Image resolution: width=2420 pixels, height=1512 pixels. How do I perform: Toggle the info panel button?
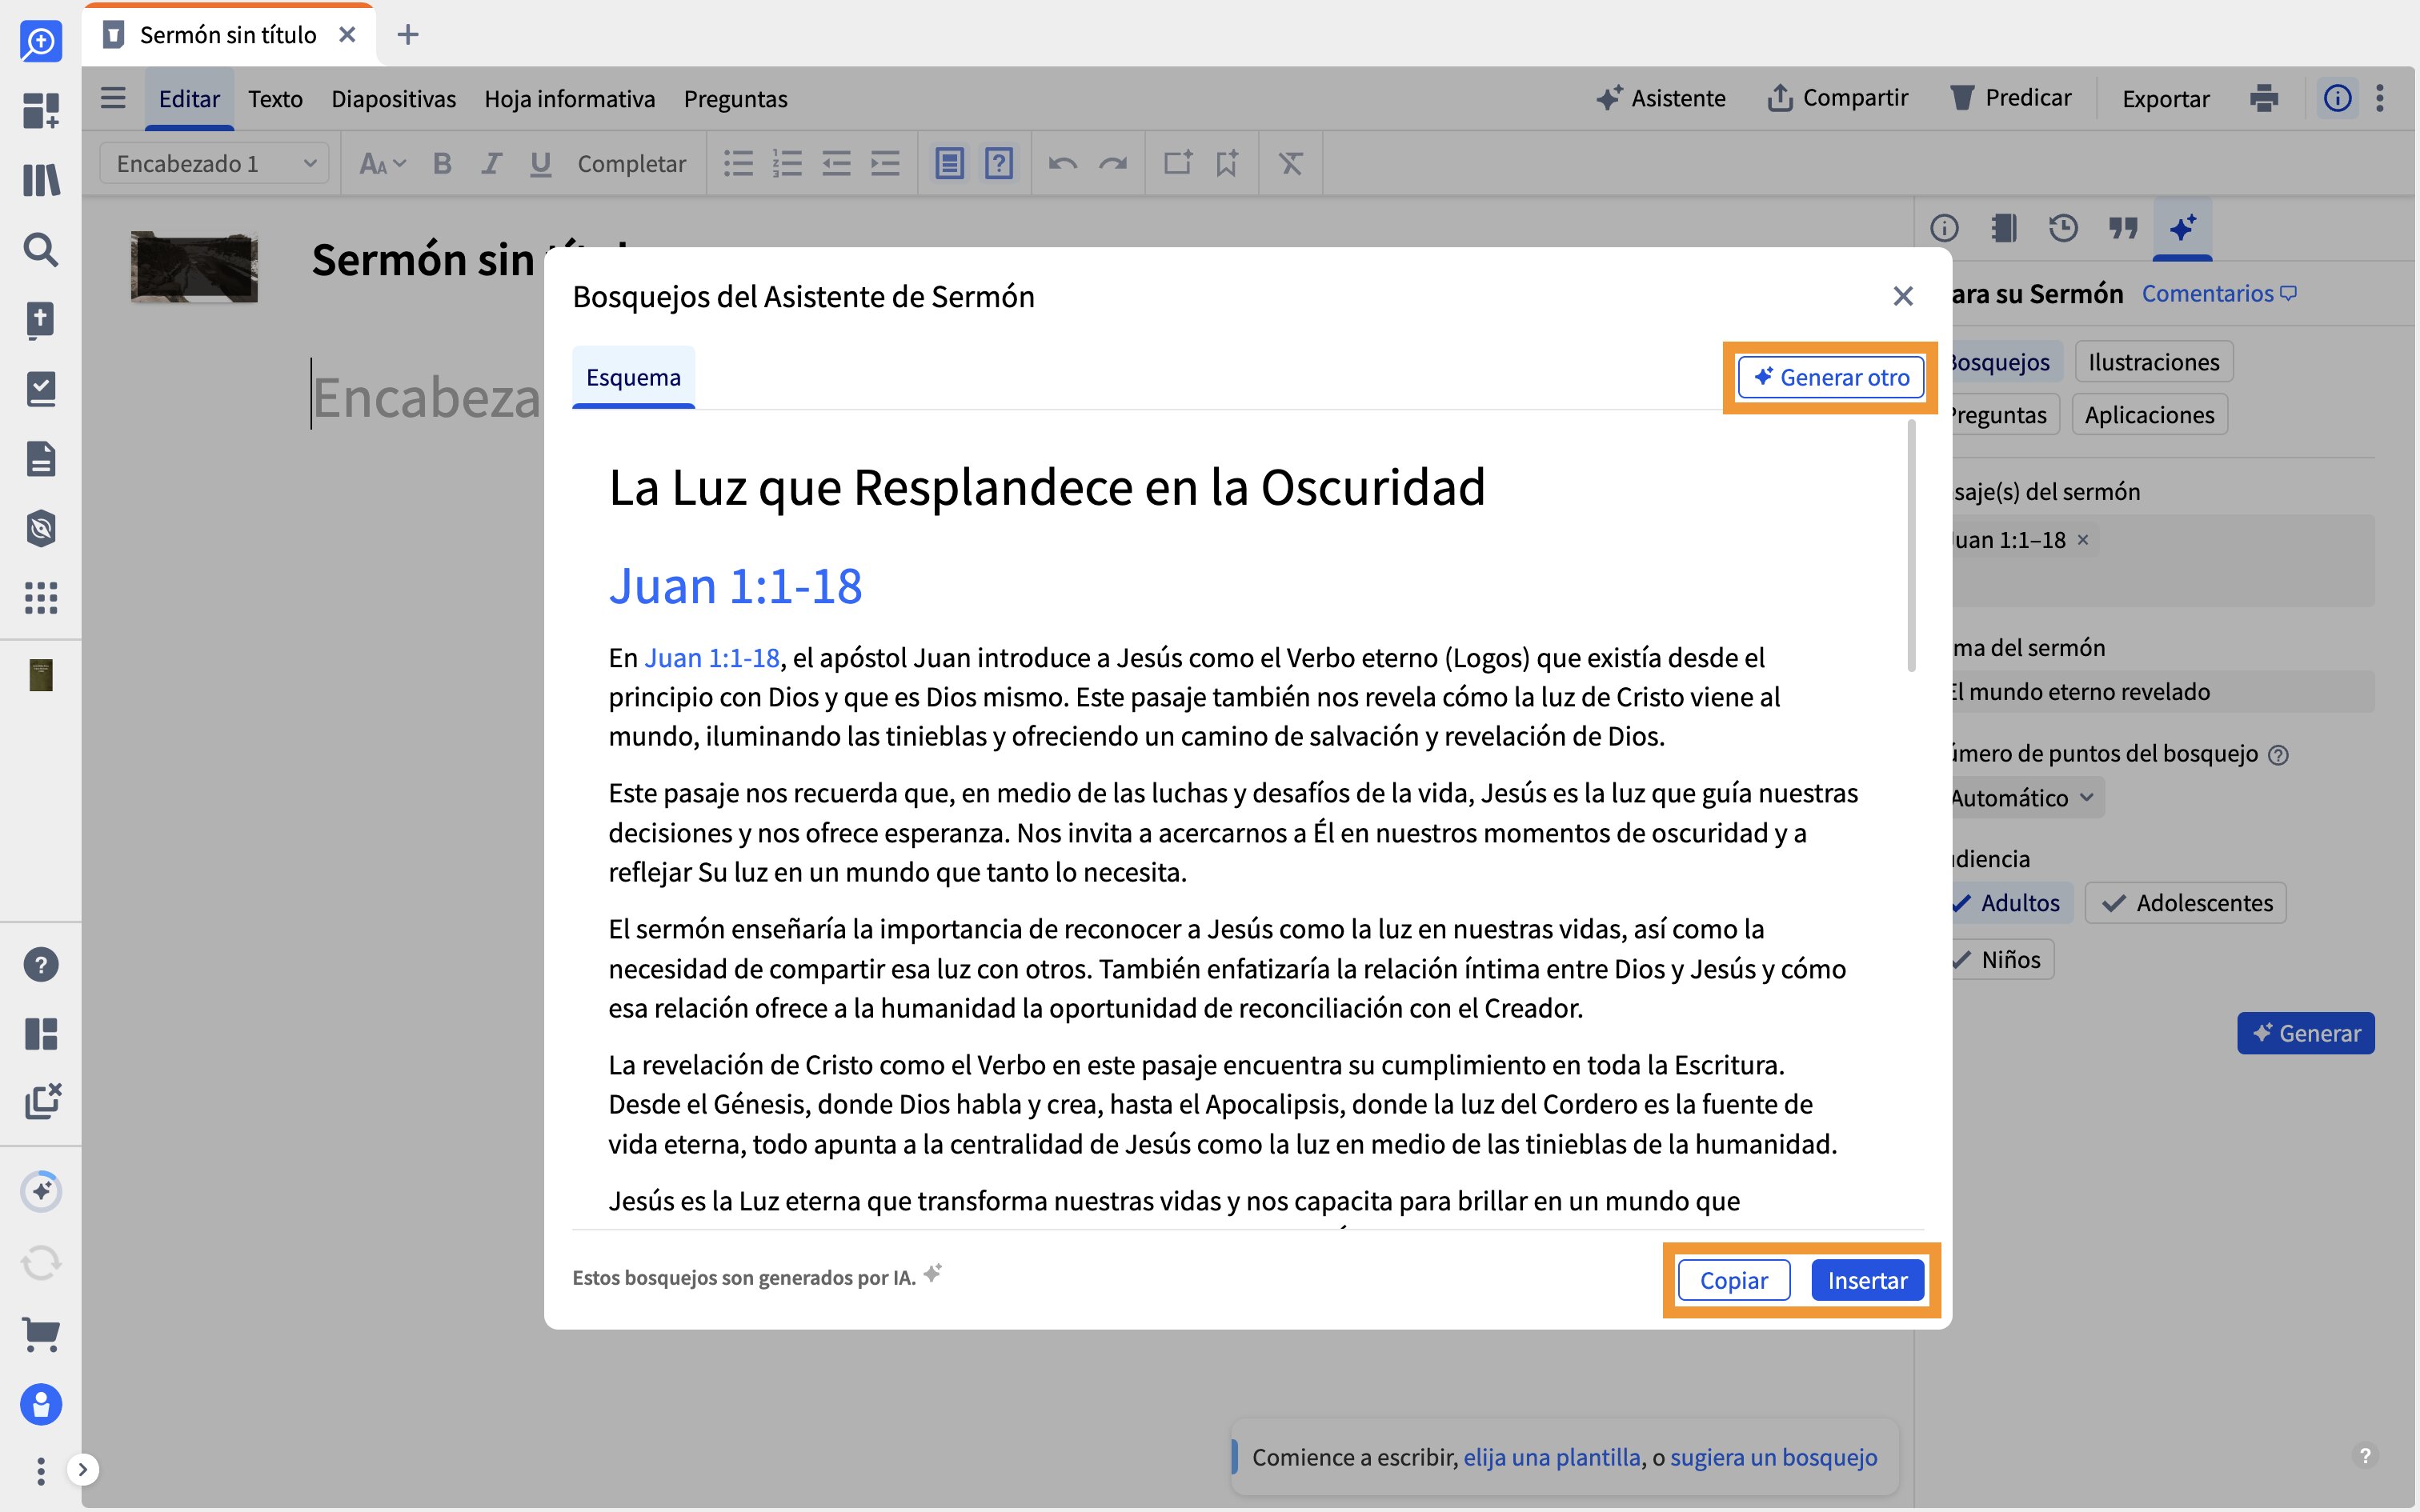click(2337, 98)
